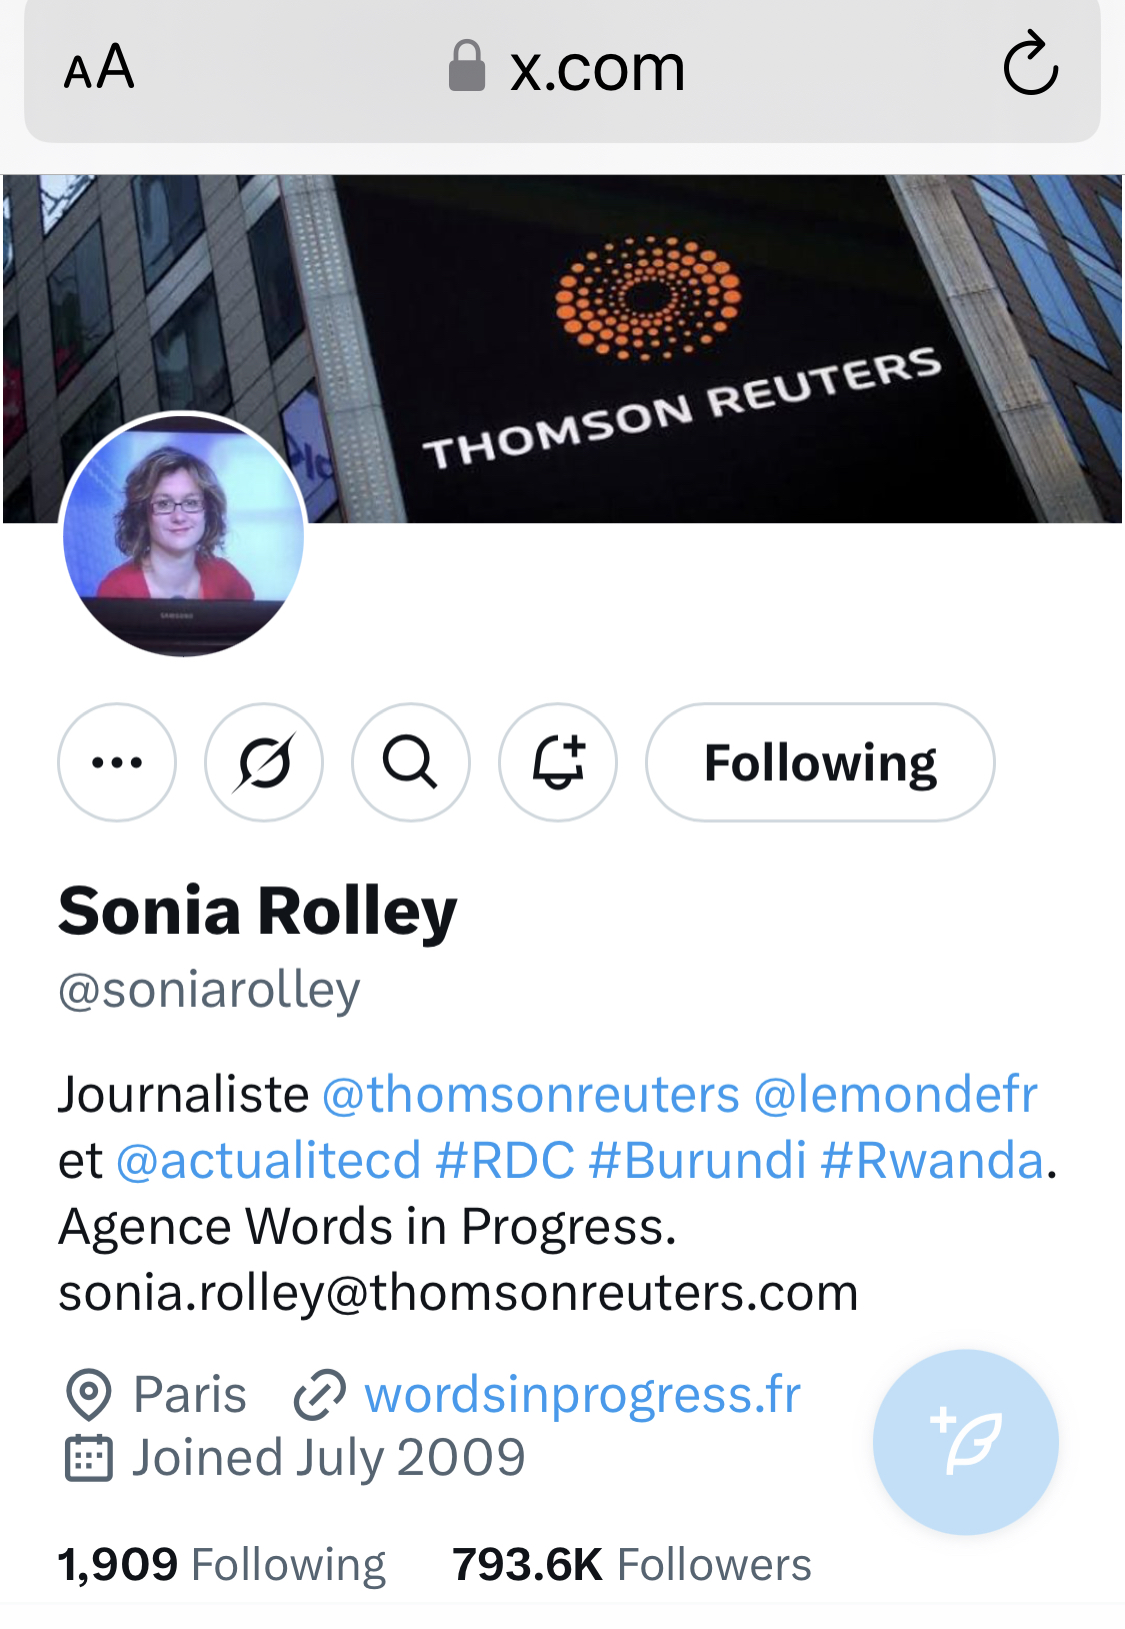This screenshot has height=1629, width=1125.
Task: View the 1,909 Following list
Action: 222,1565
